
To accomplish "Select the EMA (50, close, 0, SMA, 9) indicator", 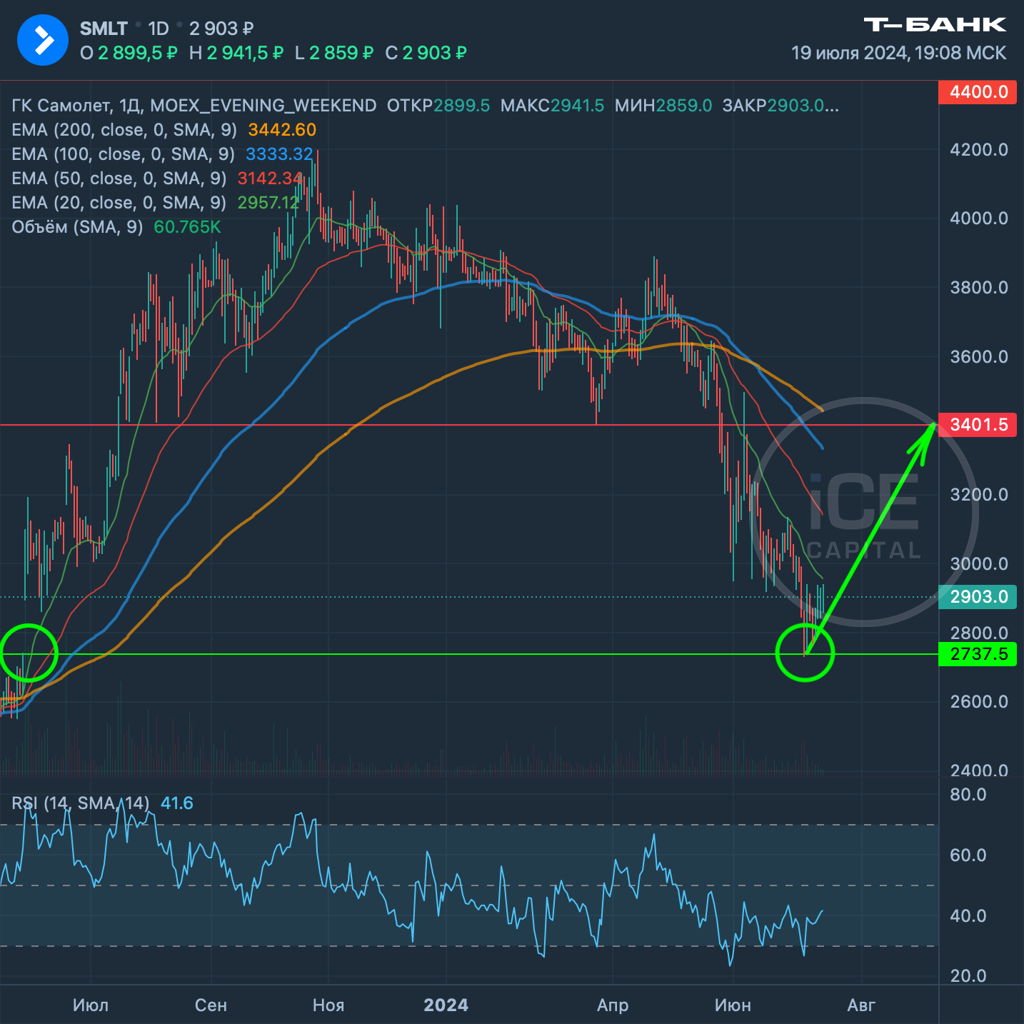I will click(119, 178).
